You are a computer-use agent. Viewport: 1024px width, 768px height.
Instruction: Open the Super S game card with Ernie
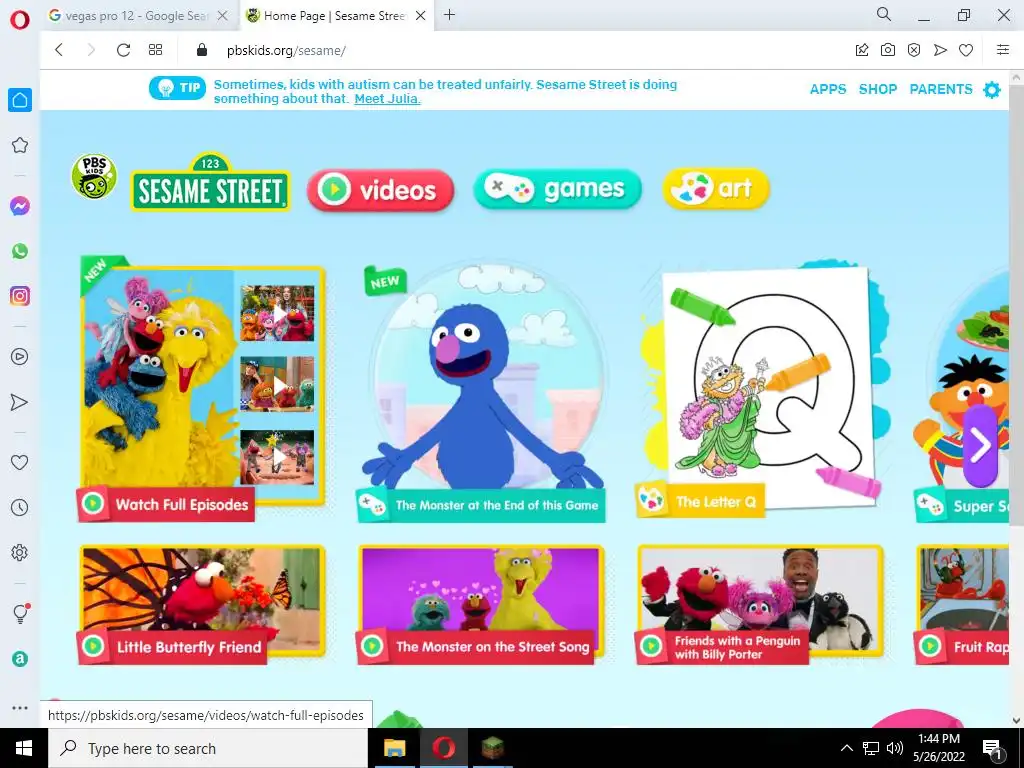(962, 395)
